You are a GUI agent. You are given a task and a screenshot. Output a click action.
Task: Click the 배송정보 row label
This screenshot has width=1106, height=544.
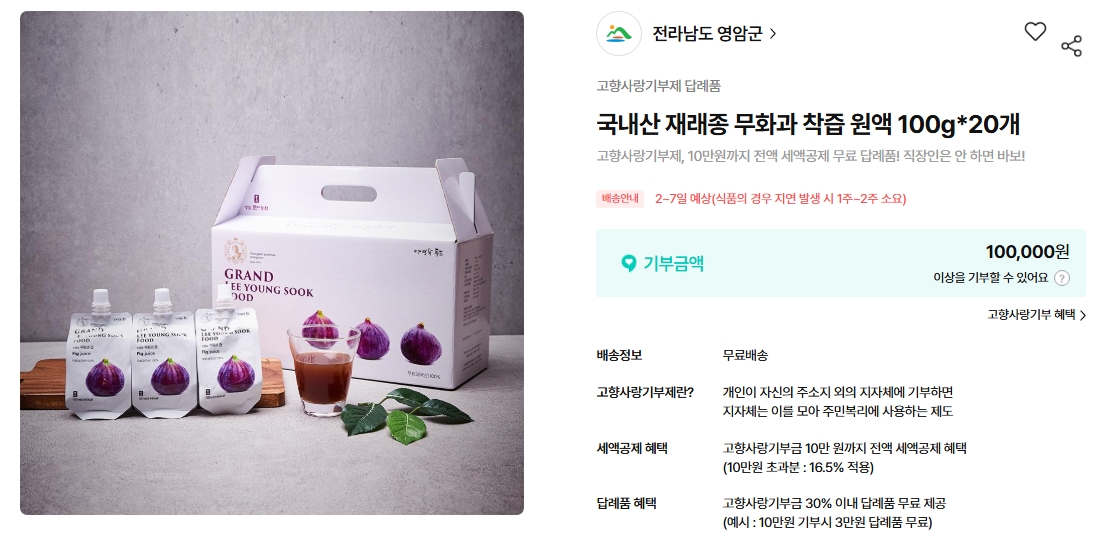pos(619,355)
